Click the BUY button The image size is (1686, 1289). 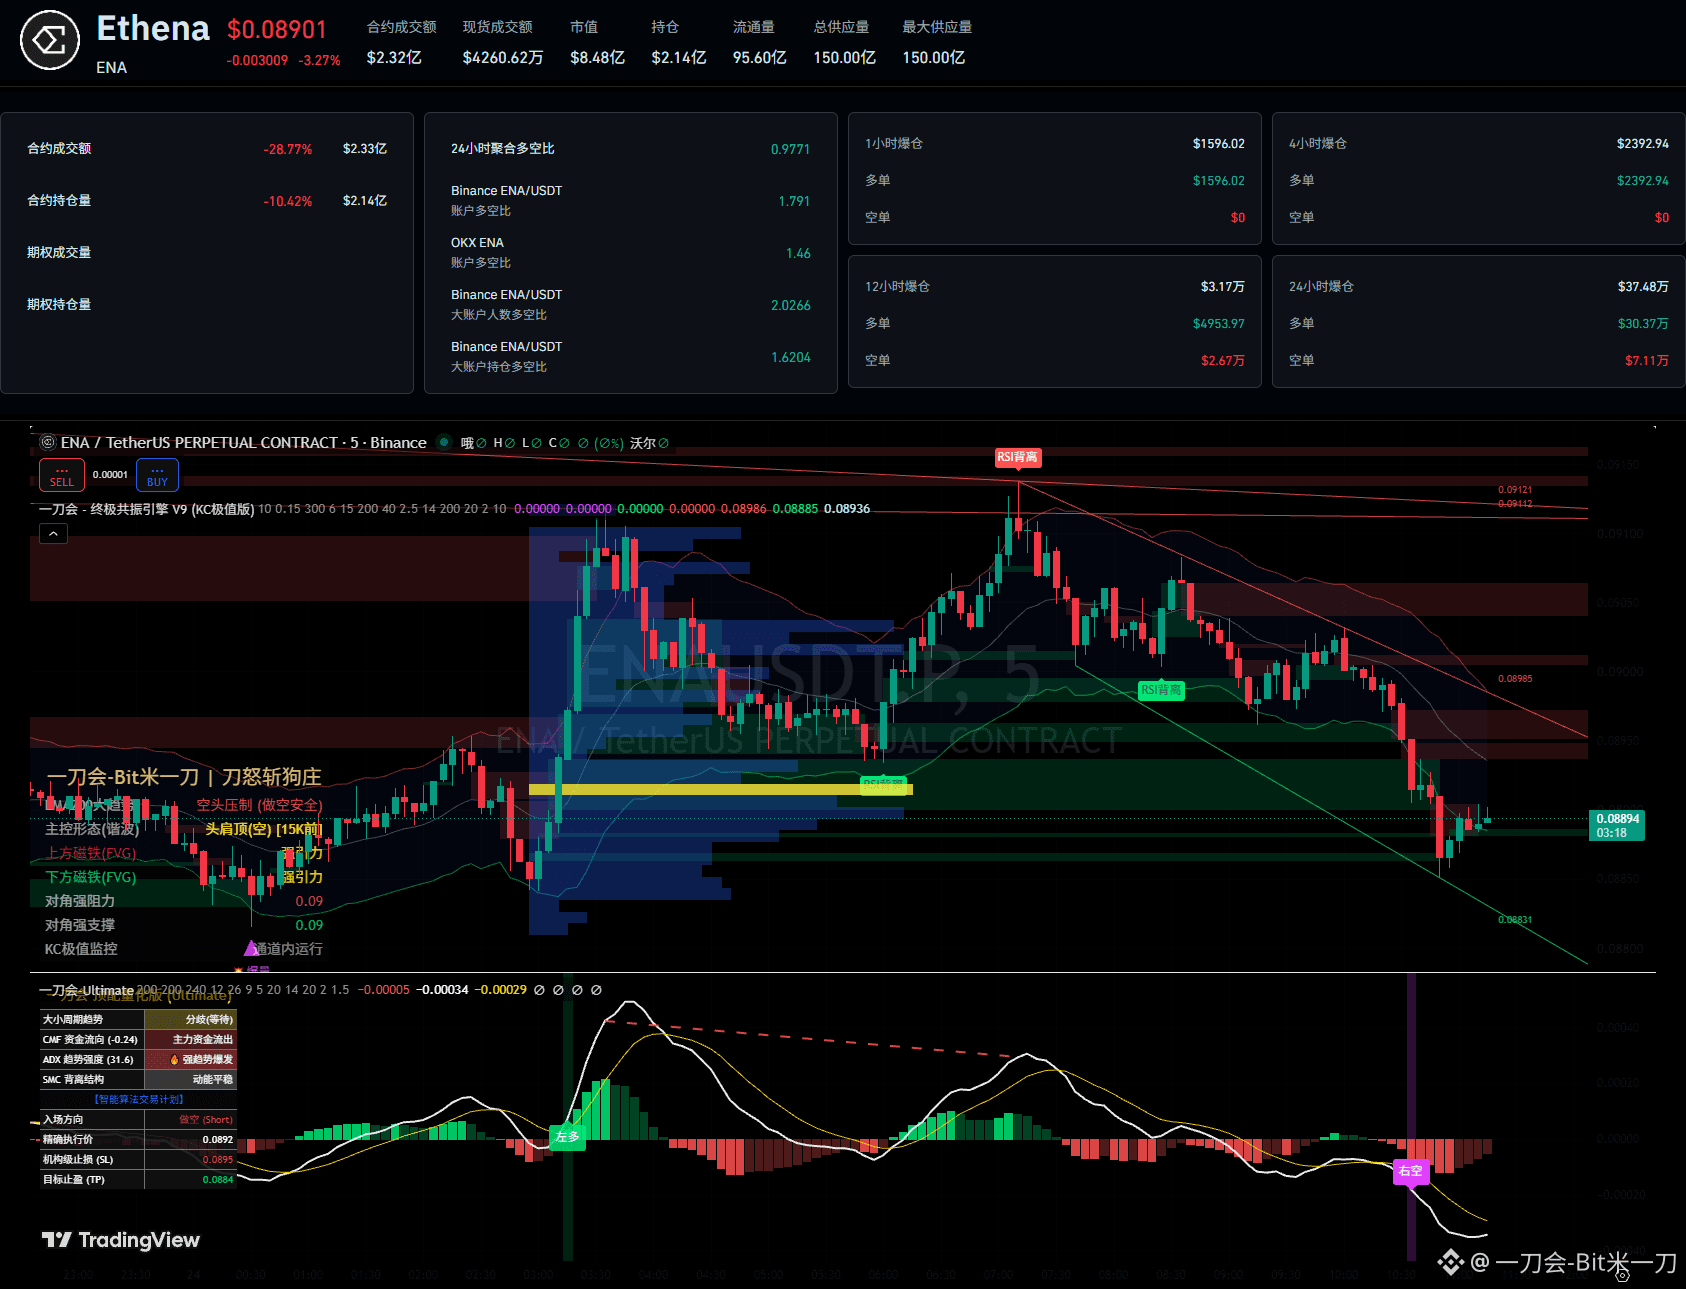tap(157, 475)
